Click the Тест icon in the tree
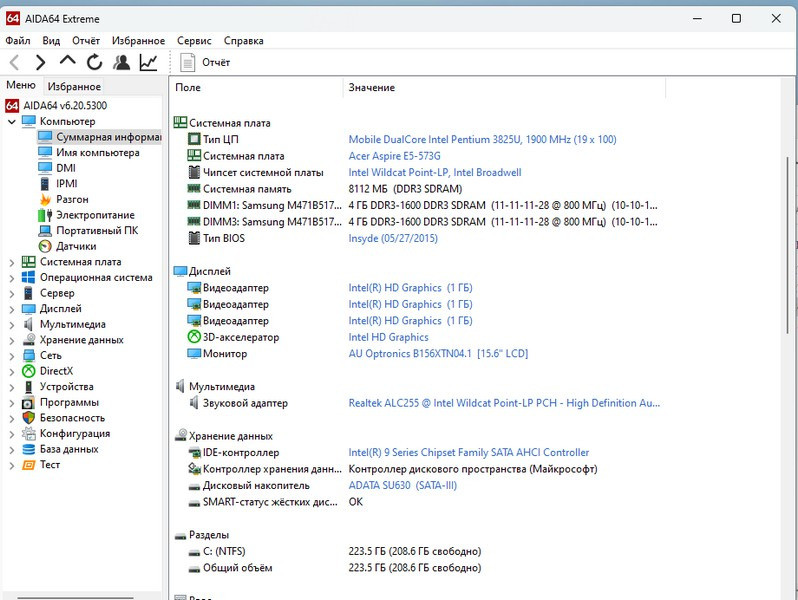Viewport: 798px width, 600px height. tap(28, 465)
